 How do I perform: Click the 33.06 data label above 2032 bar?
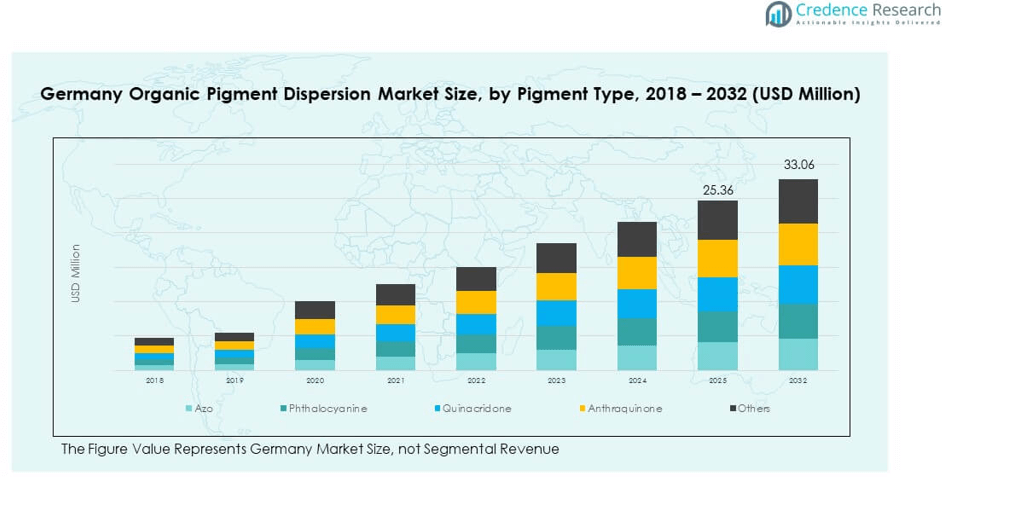[798, 165]
